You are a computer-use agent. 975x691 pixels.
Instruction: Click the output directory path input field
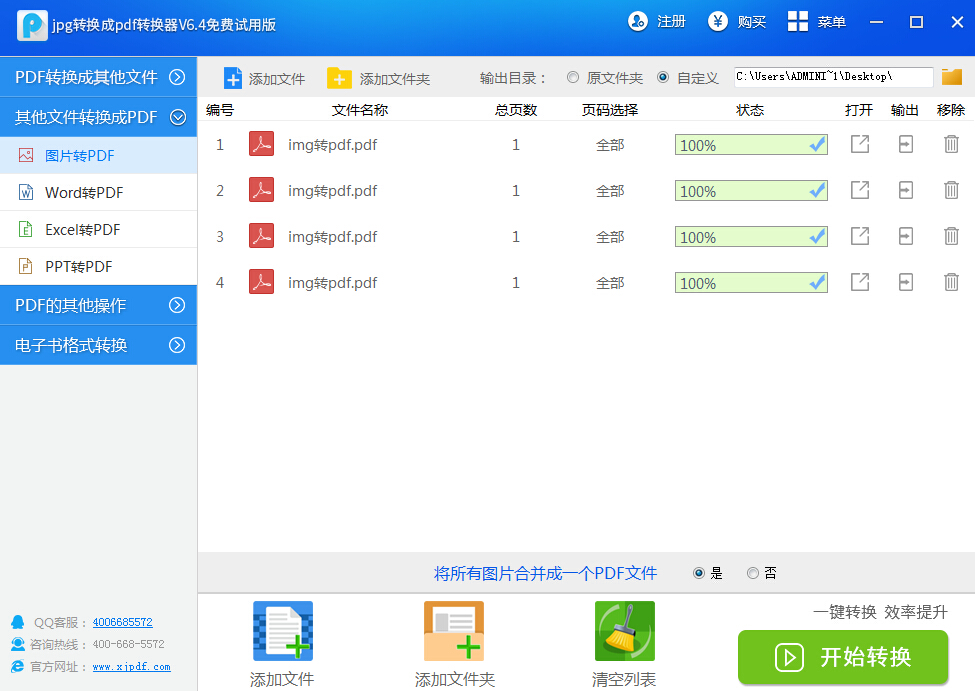[832, 77]
